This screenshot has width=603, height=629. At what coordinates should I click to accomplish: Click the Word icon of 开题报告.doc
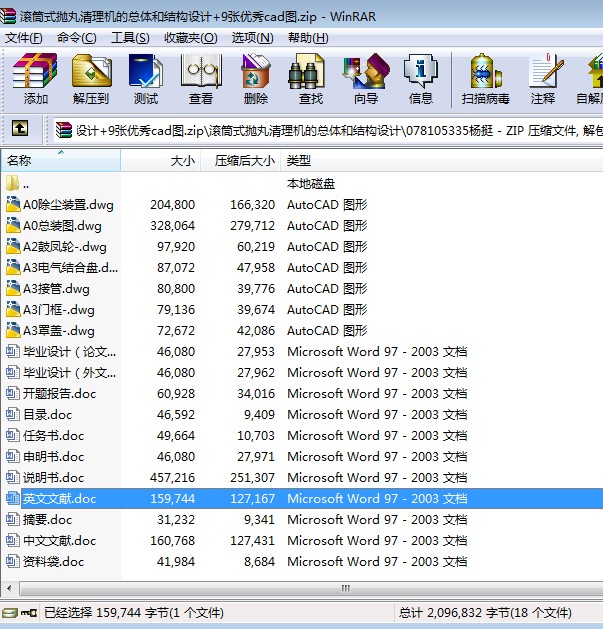pyautogui.click(x=12, y=393)
